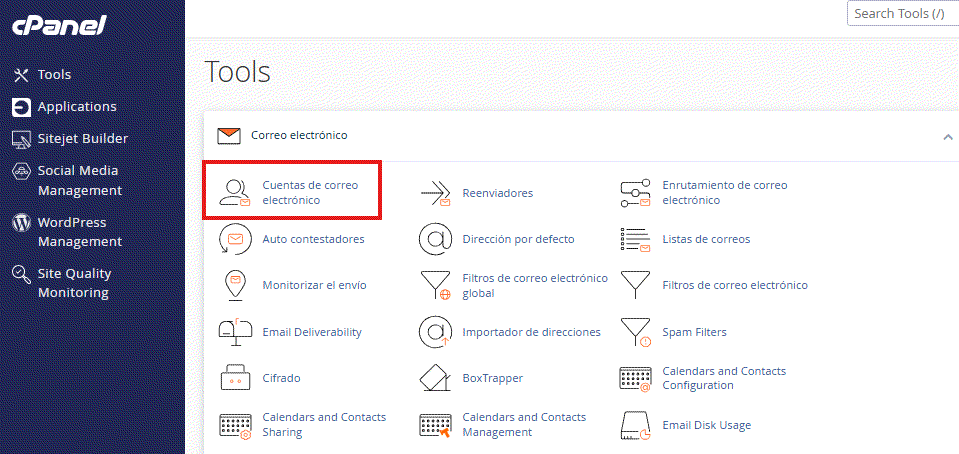Image resolution: width=959 pixels, height=454 pixels.
Task: Collapse the Correo electrónico section chevron
Action: pos(947,136)
